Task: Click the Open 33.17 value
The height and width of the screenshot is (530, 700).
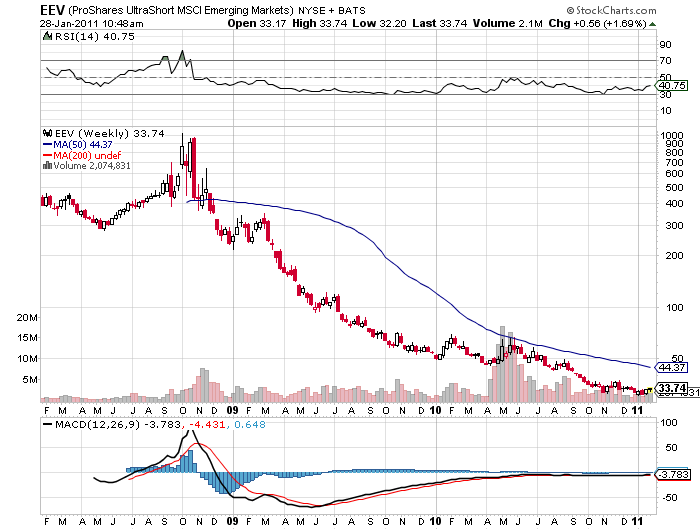Action: pos(257,24)
